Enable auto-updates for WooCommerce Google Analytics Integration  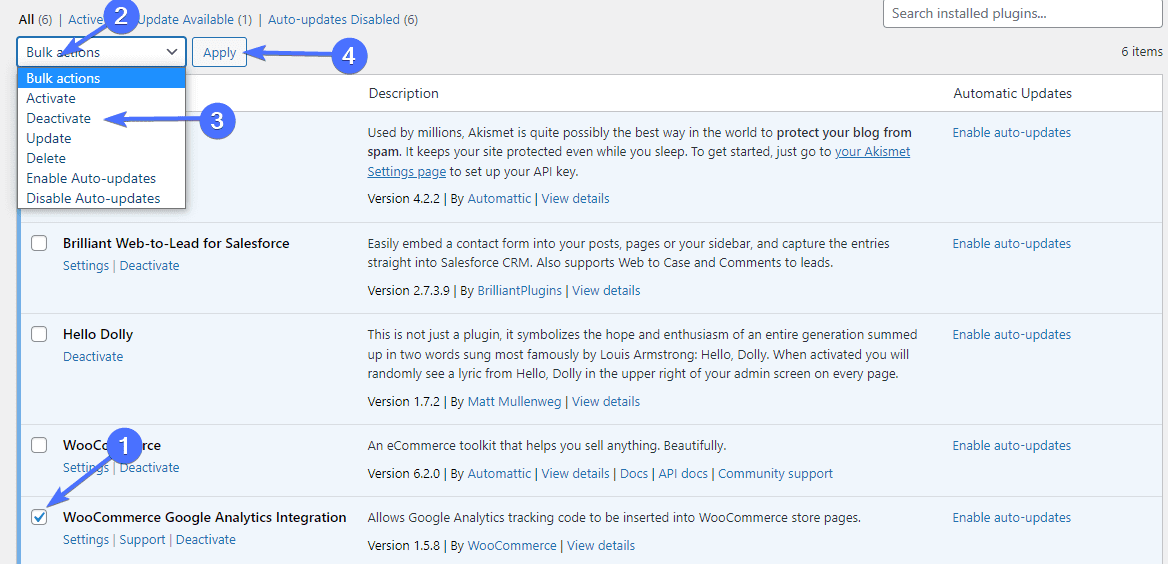click(x=1012, y=517)
